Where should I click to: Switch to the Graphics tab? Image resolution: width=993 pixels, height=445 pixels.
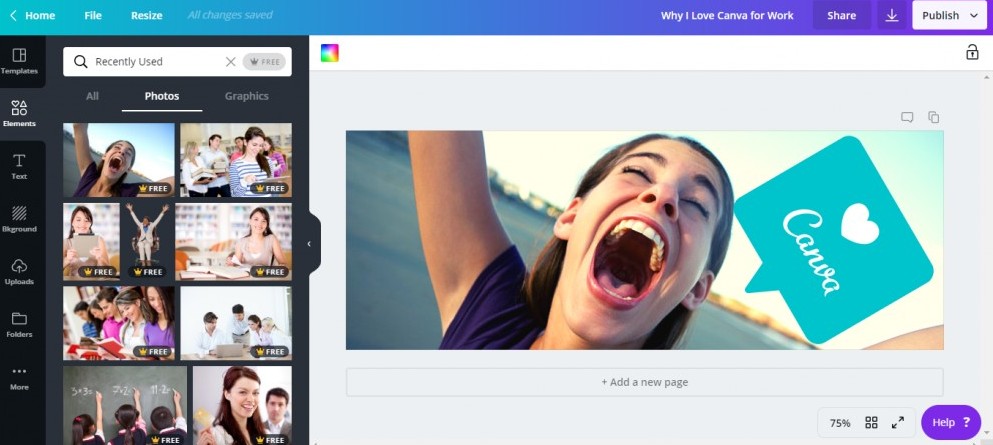(246, 96)
